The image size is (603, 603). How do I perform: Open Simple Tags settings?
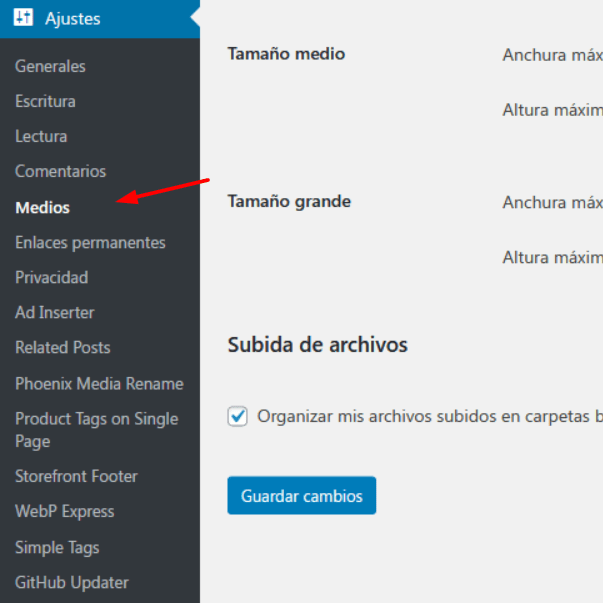[57, 548]
